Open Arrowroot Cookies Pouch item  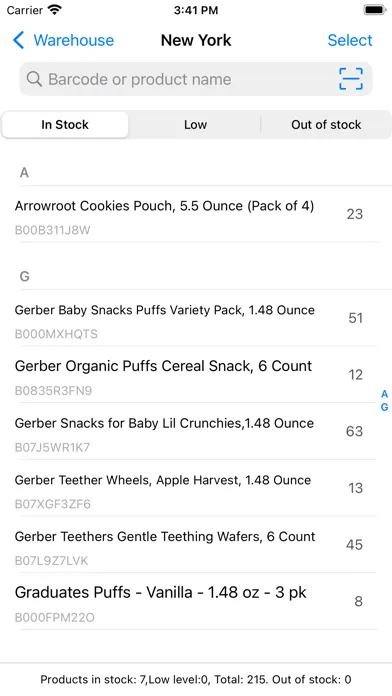[x=196, y=214]
